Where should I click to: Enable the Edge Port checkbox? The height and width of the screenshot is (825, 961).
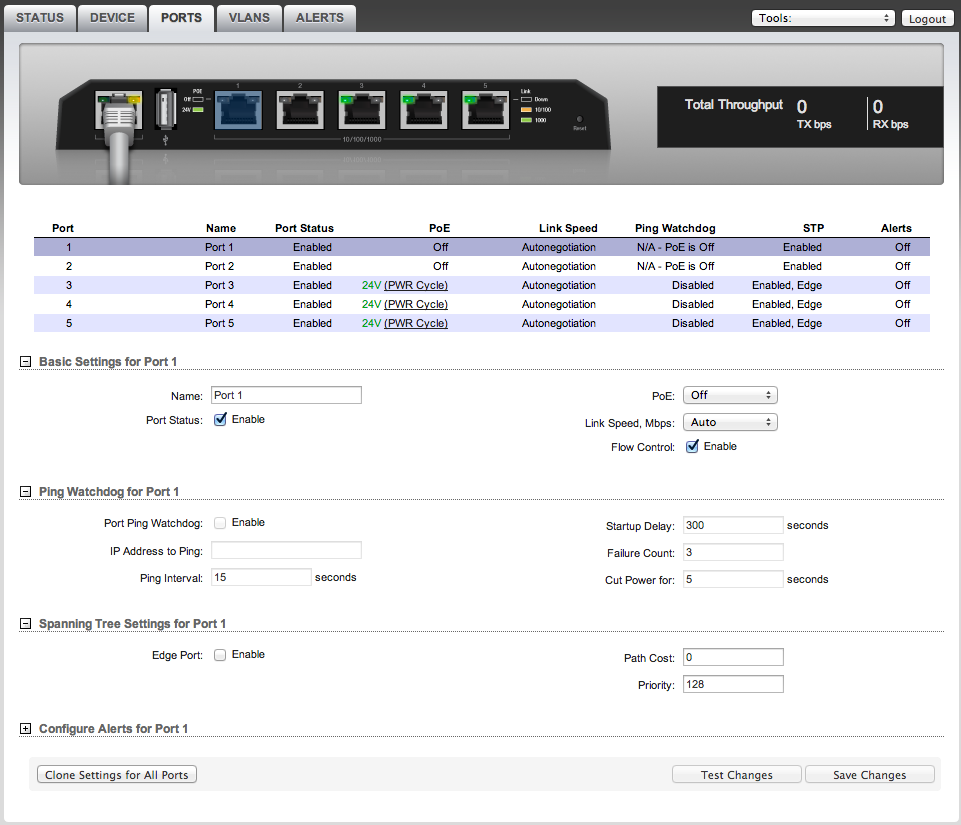(x=220, y=655)
